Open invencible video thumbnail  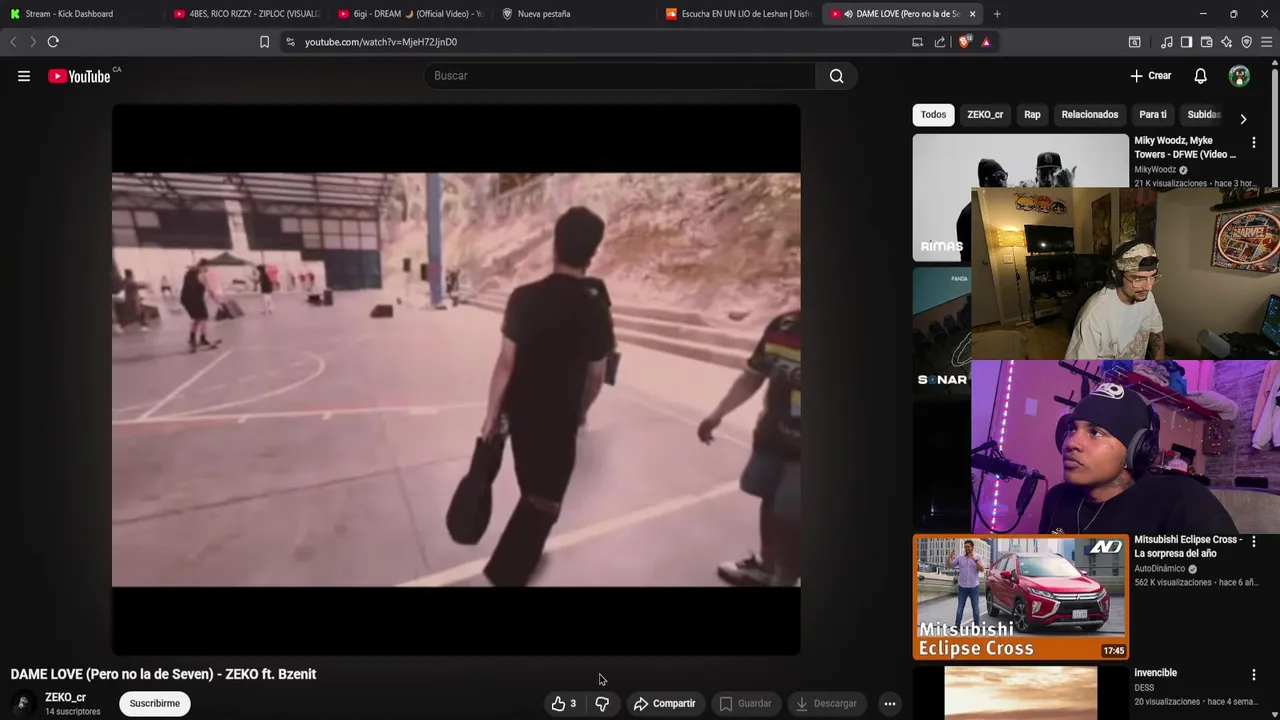coord(1020,693)
